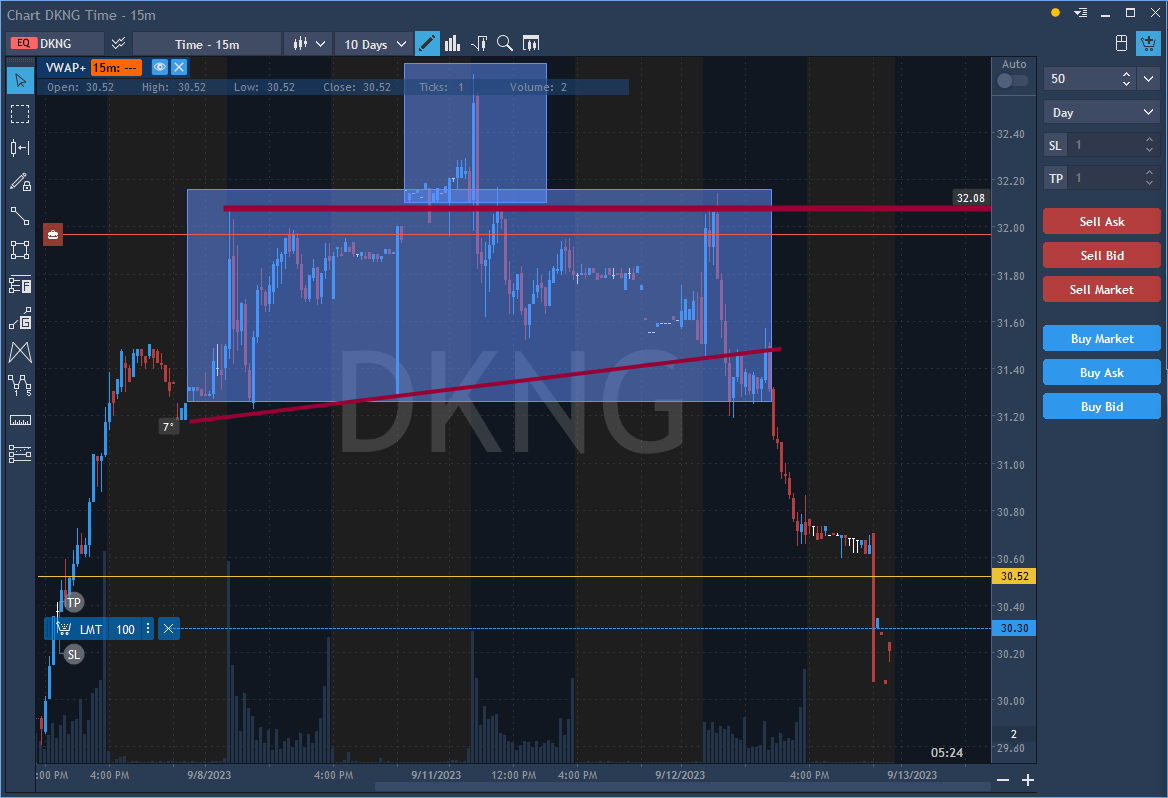
Task: Select the trend line drawing tool
Action: (20, 216)
